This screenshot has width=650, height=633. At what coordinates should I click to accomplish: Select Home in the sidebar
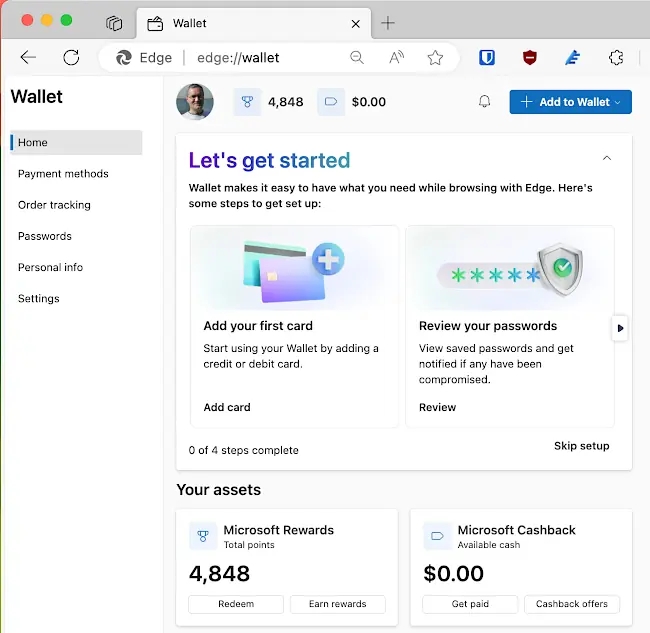(x=76, y=142)
